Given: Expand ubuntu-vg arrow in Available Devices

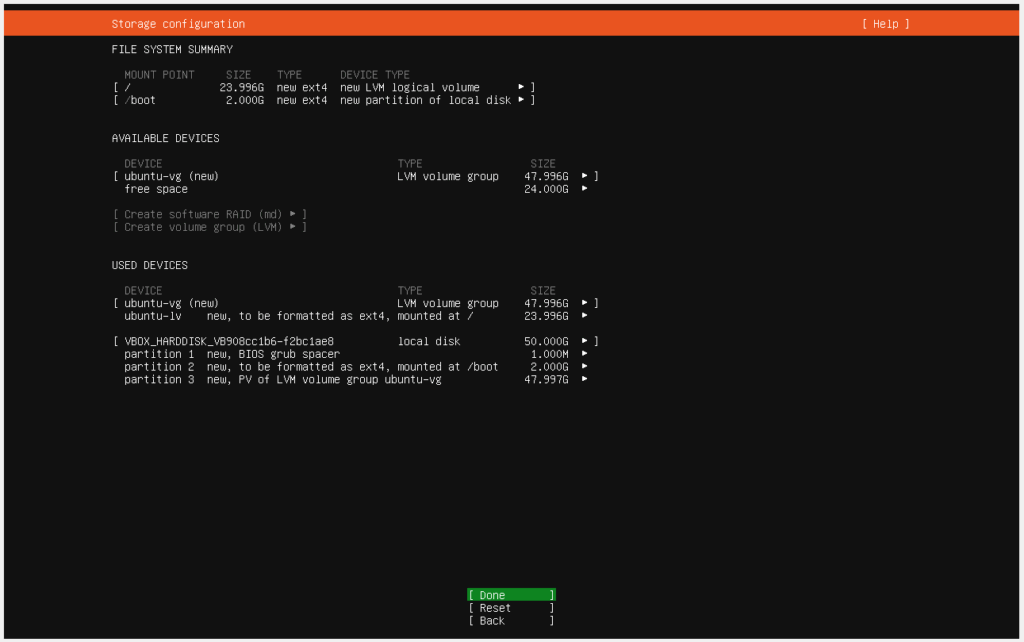Looking at the screenshot, I should pyautogui.click(x=585, y=176).
